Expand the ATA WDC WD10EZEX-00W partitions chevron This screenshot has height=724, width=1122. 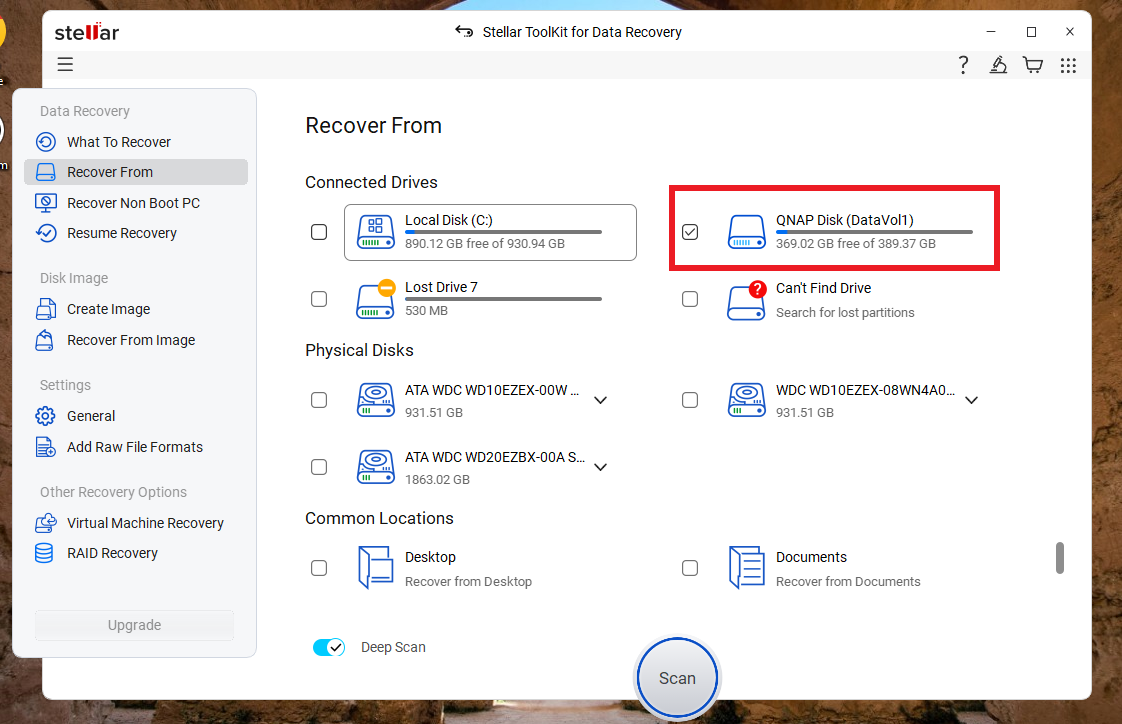click(x=600, y=400)
